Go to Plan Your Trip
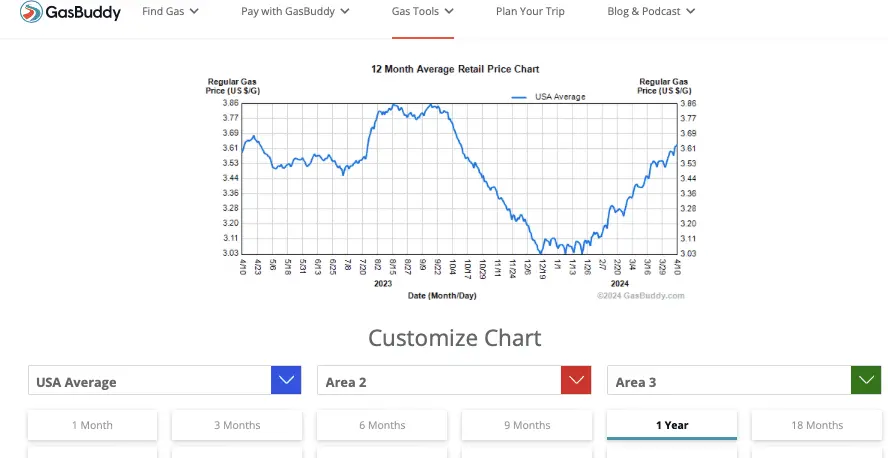 coord(530,12)
